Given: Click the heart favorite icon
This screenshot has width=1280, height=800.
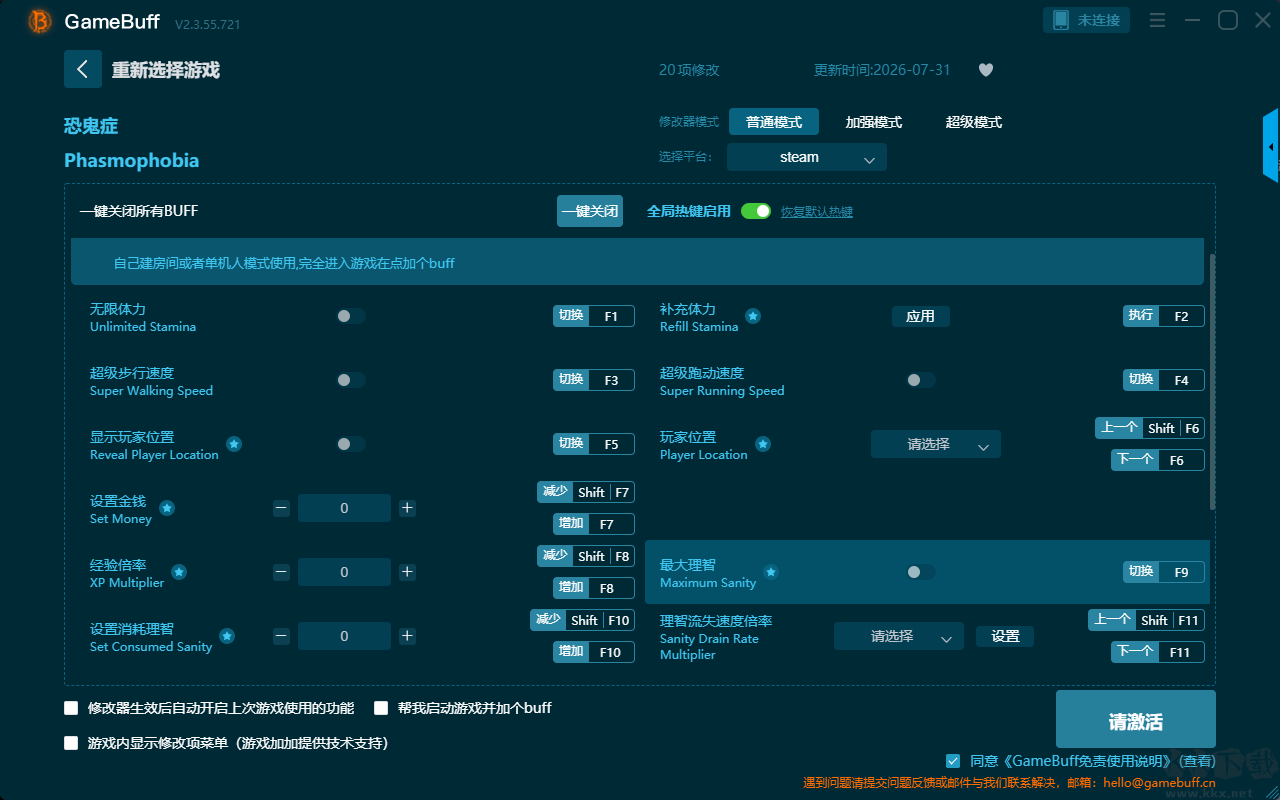Looking at the screenshot, I should tap(985, 70).
